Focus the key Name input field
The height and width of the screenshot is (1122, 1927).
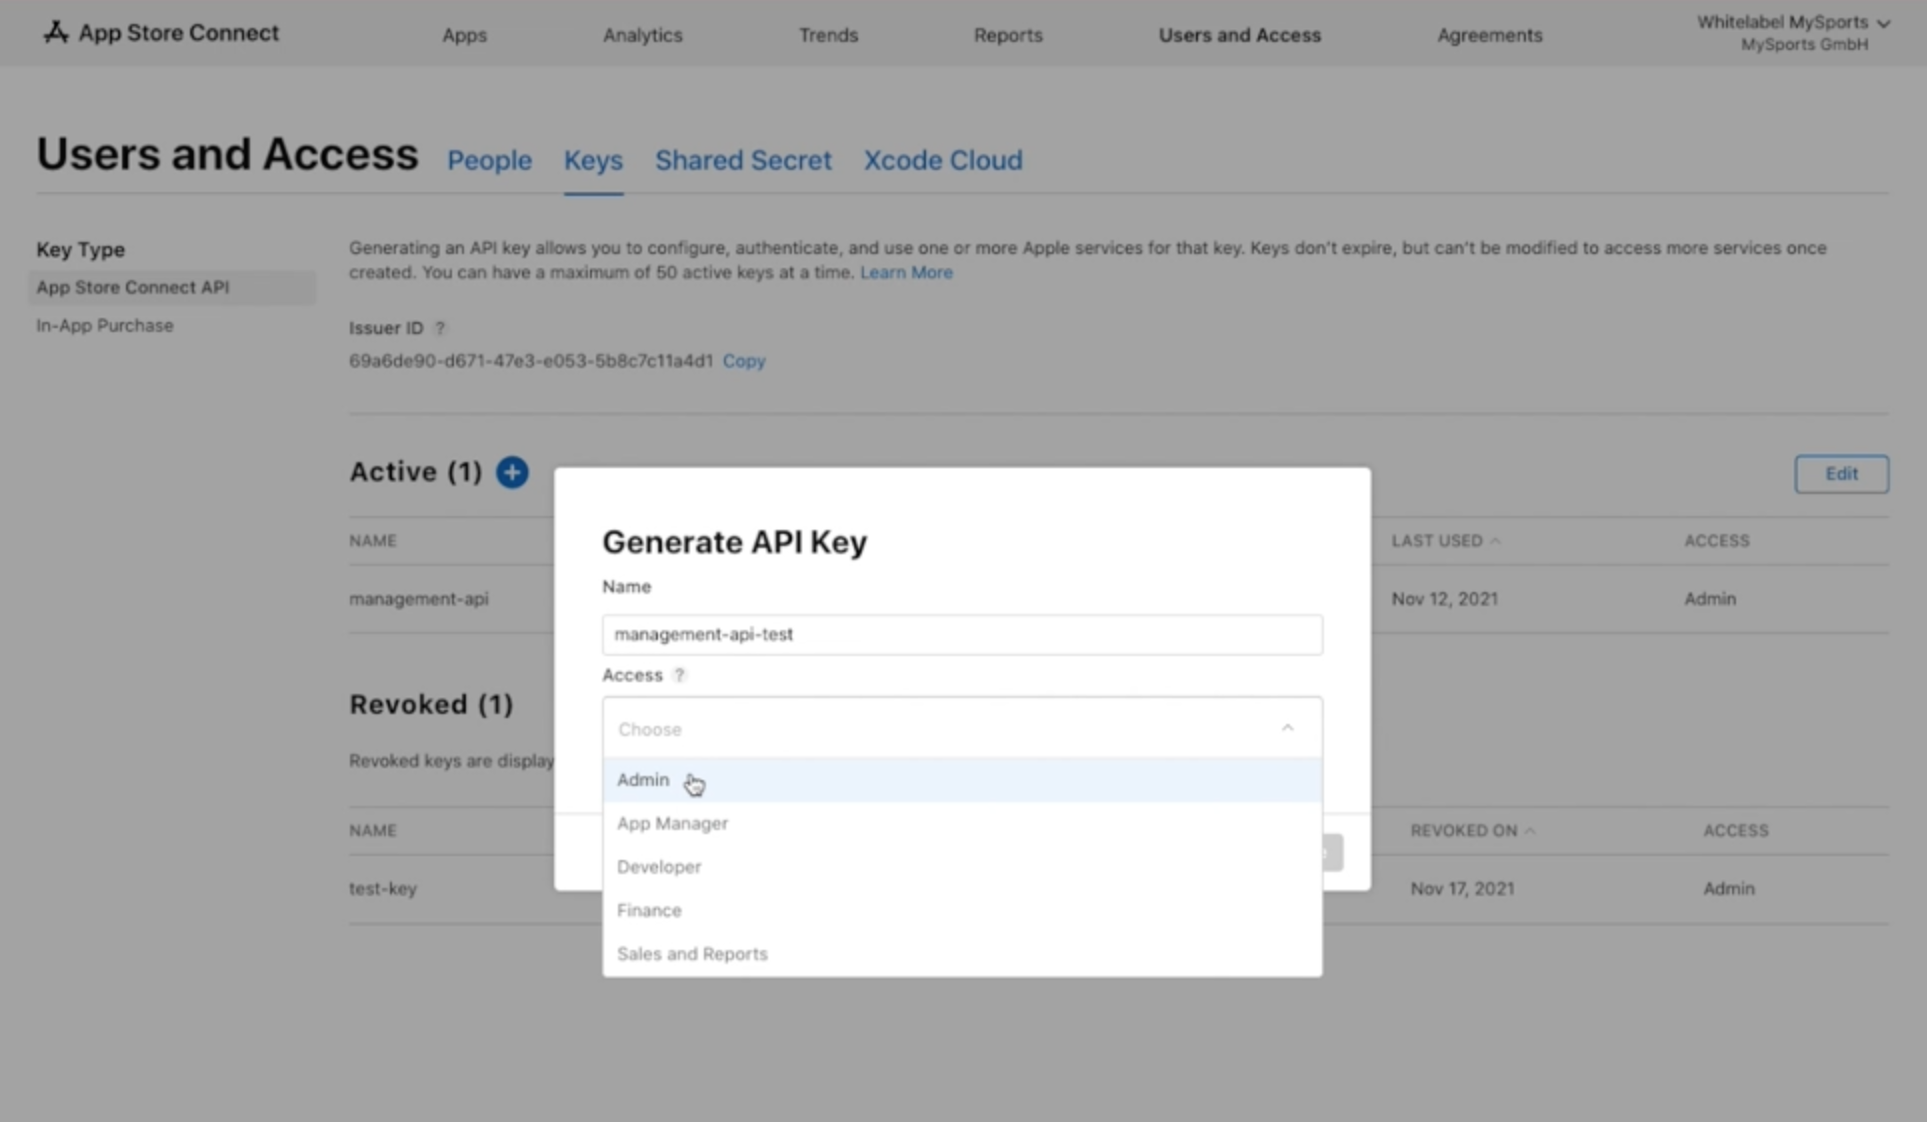coord(962,635)
